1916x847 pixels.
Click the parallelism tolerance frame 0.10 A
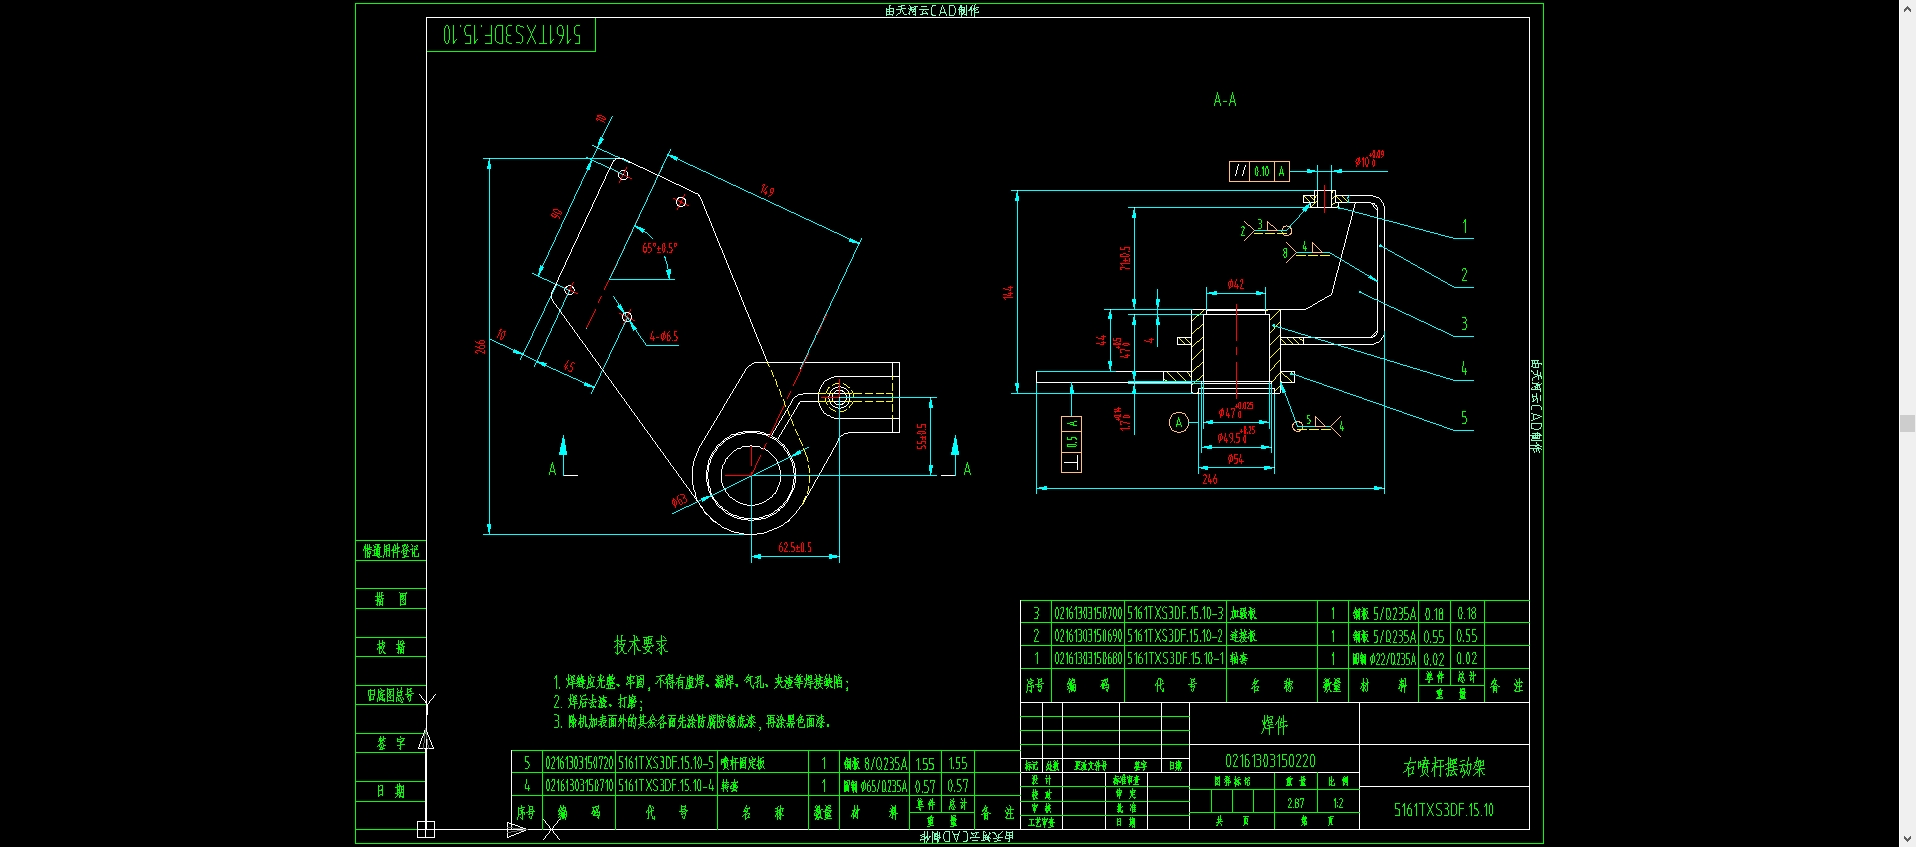tap(1259, 171)
